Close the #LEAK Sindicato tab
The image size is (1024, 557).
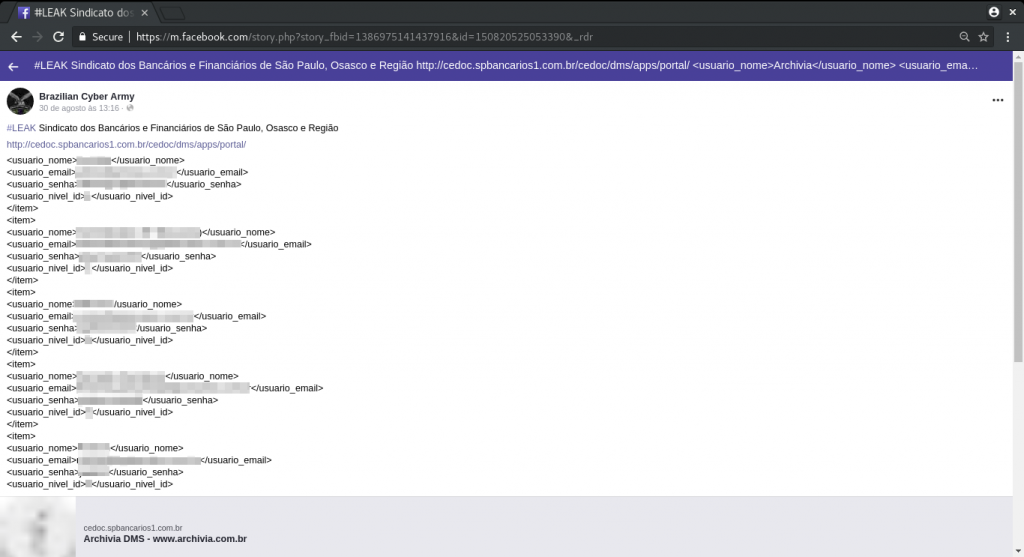tap(144, 12)
